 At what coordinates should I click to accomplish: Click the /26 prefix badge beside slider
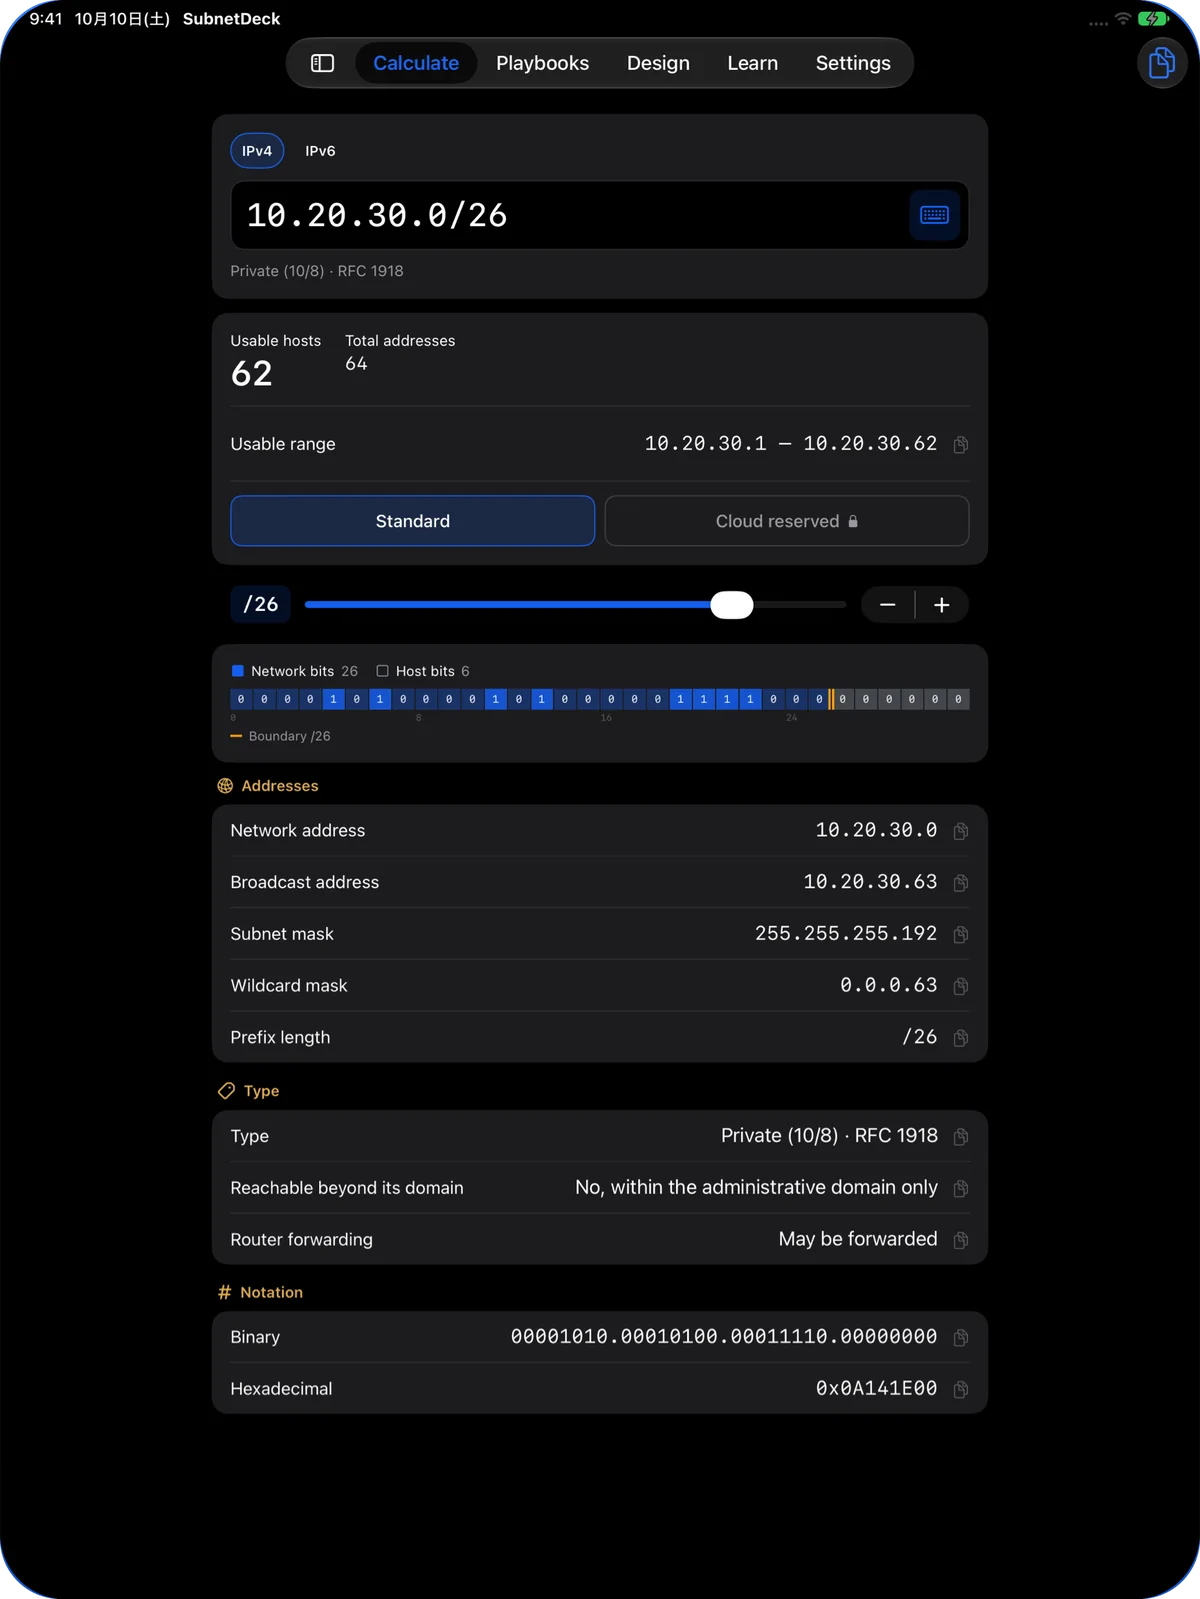click(261, 604)
